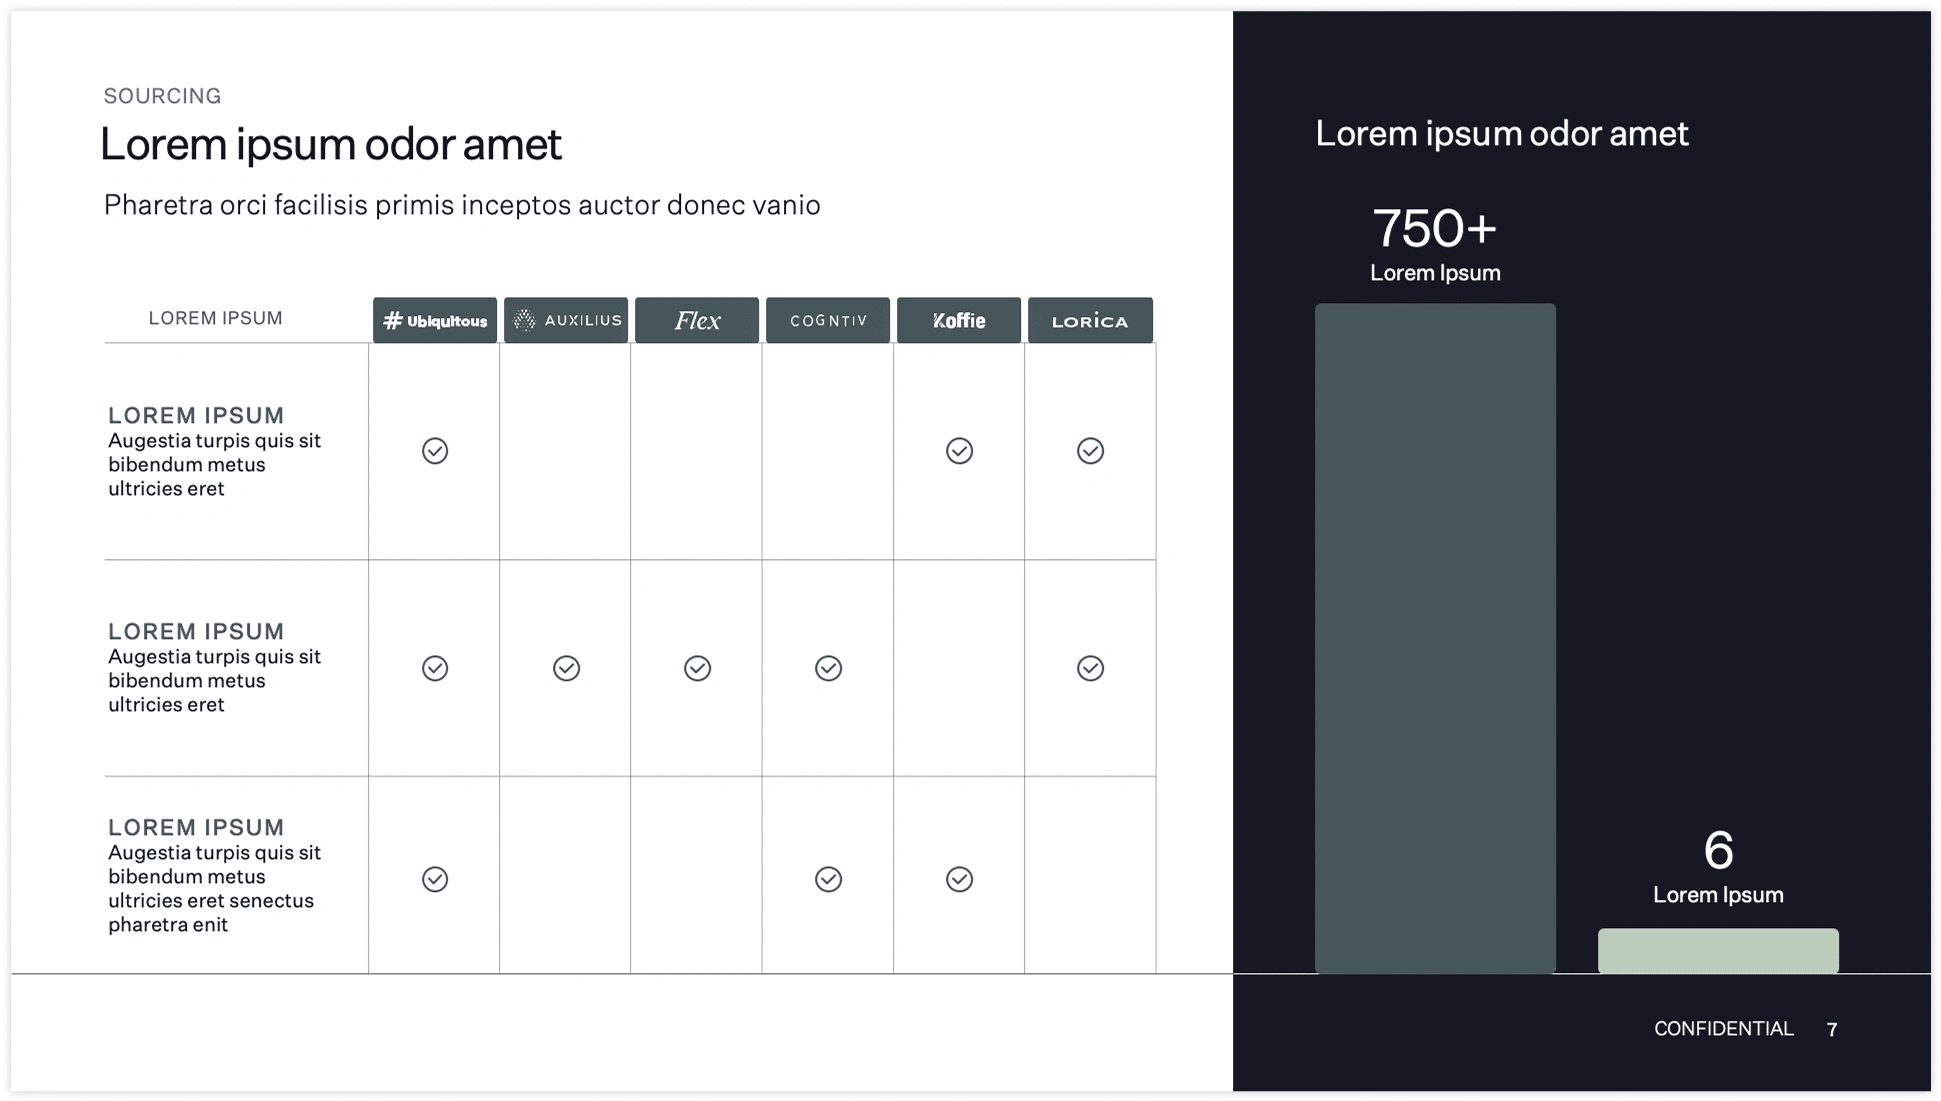Click the Cogntiv logo header
Viewport: 1941px width, 1101px height.
click(828, 320)
